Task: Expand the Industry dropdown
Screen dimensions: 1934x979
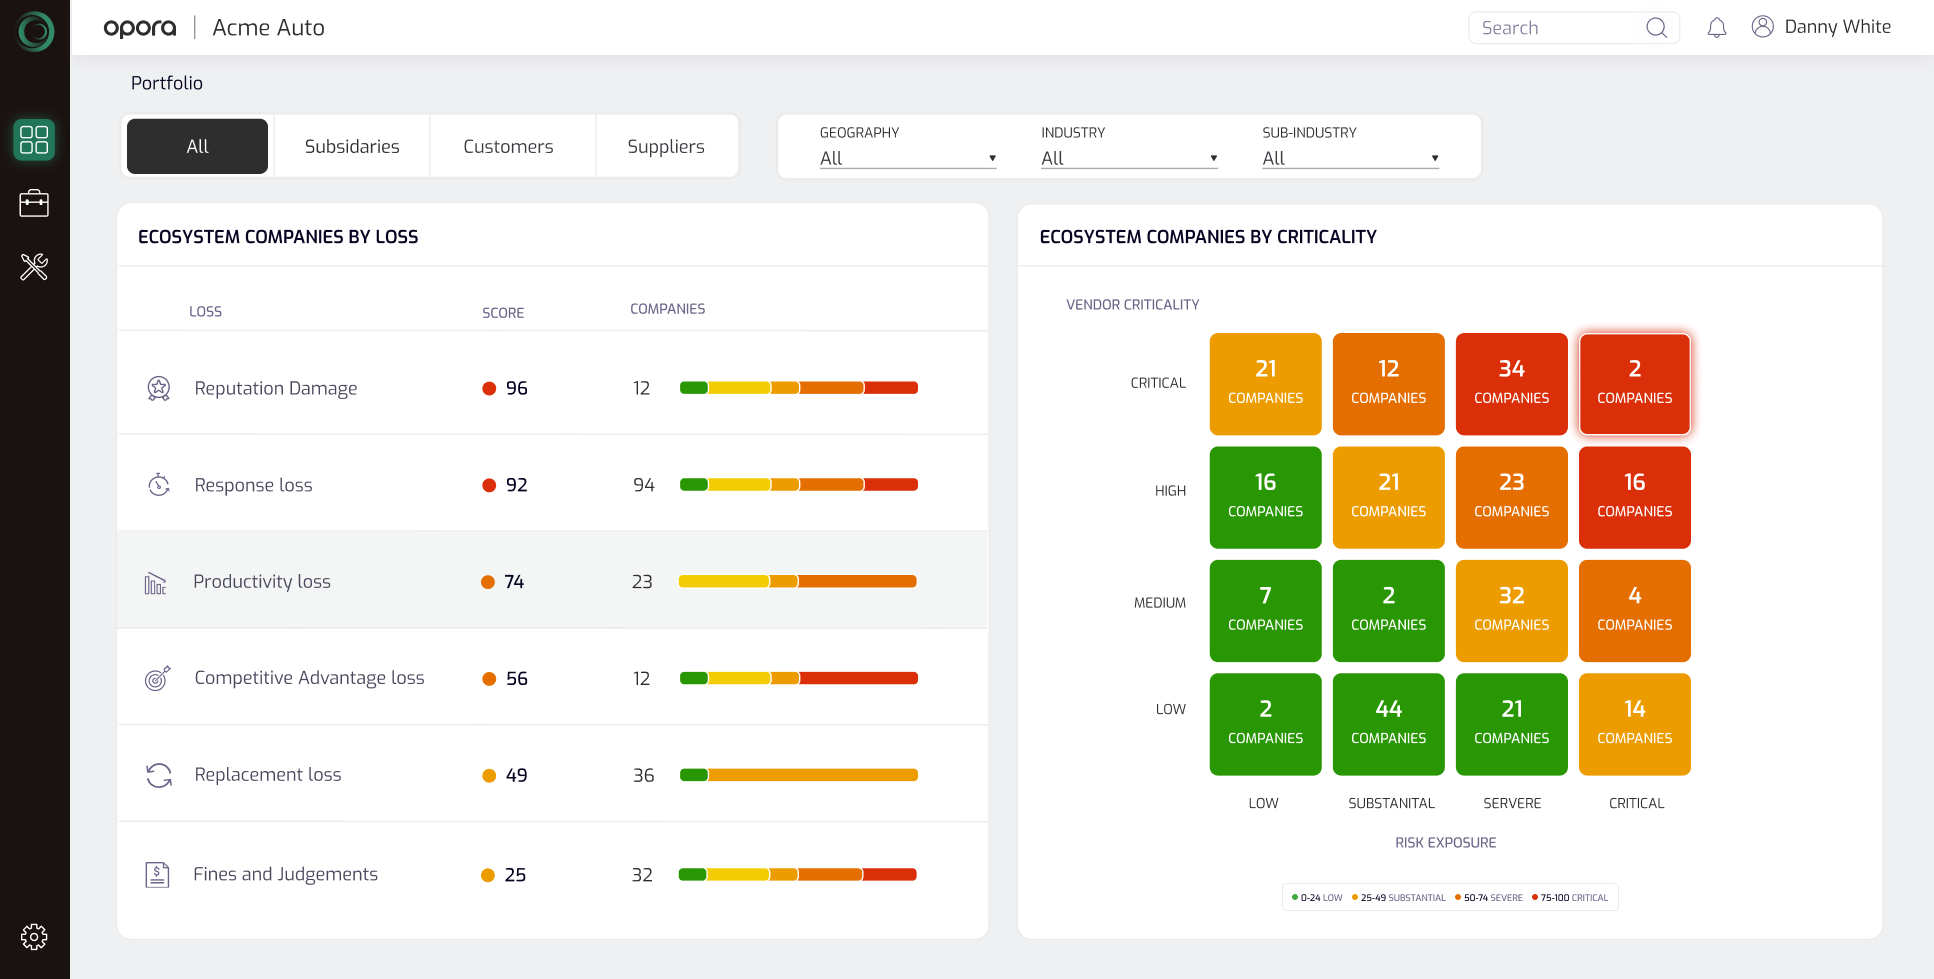Action: pyautogui.click(x=1128, y=158)
